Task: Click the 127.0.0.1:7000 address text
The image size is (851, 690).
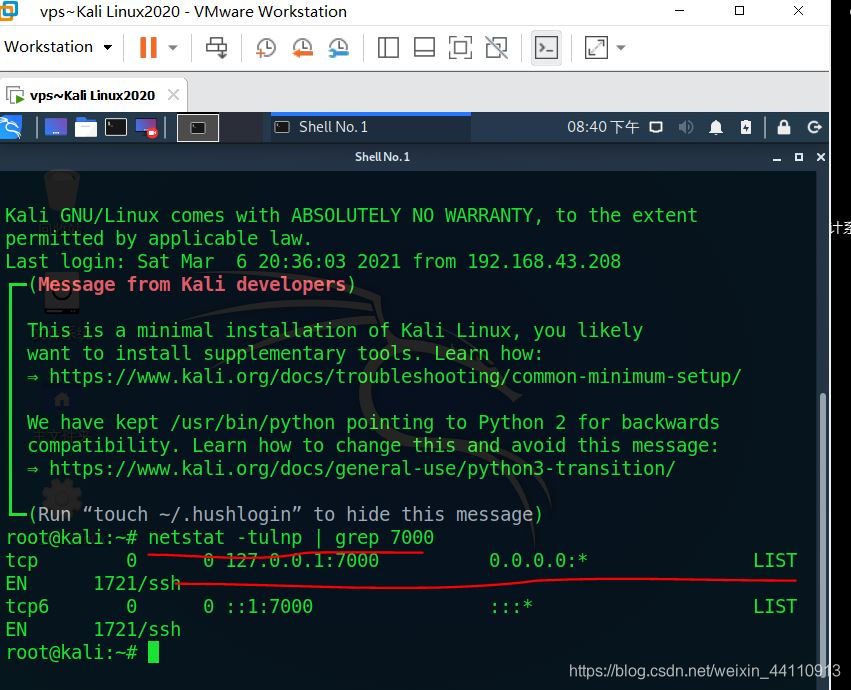Action: (302, 560)
